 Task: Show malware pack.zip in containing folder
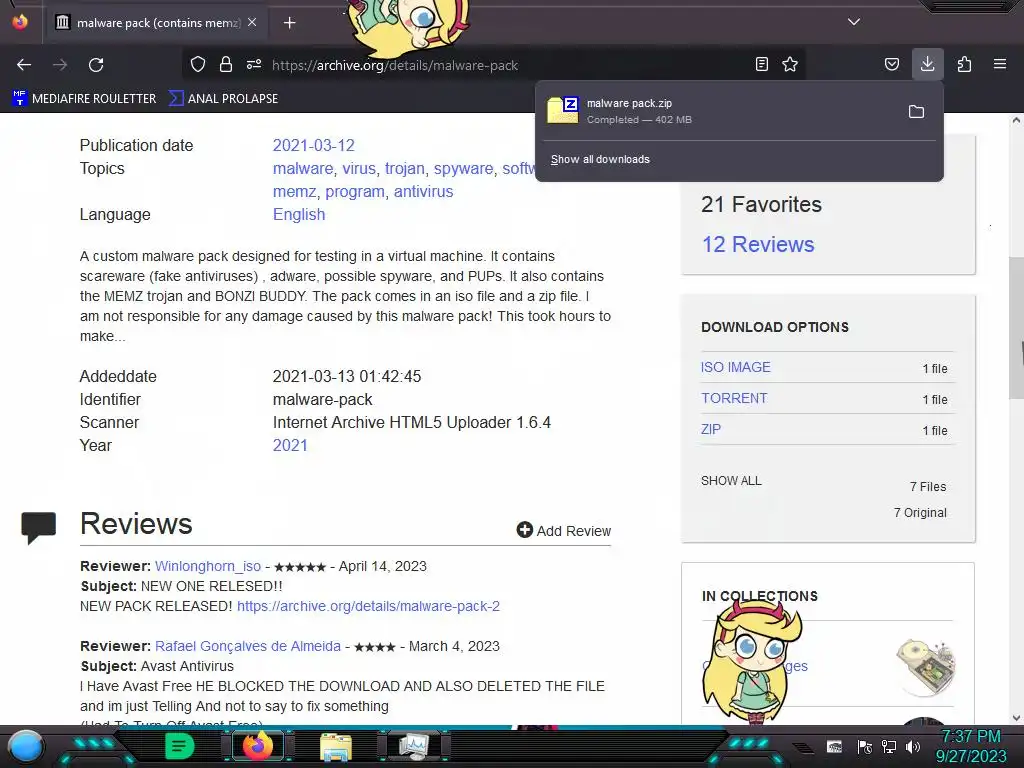pos(916,112)
